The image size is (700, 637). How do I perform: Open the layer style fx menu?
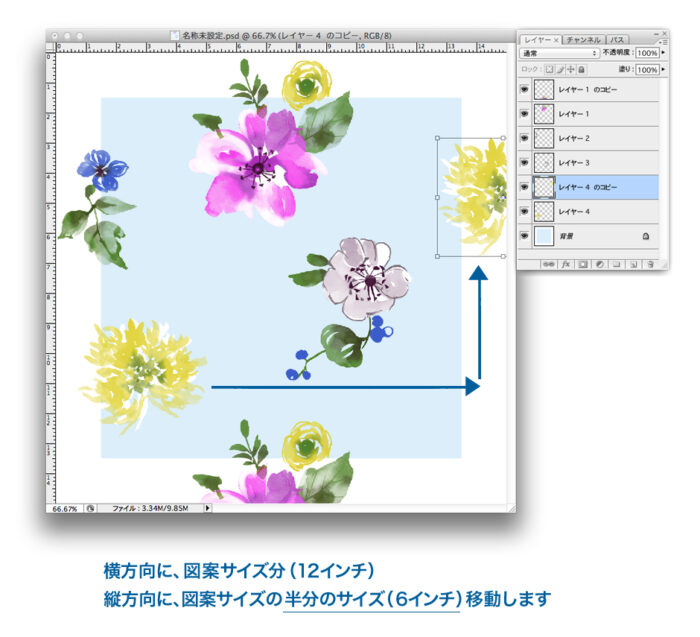click(x=566, y=264)
